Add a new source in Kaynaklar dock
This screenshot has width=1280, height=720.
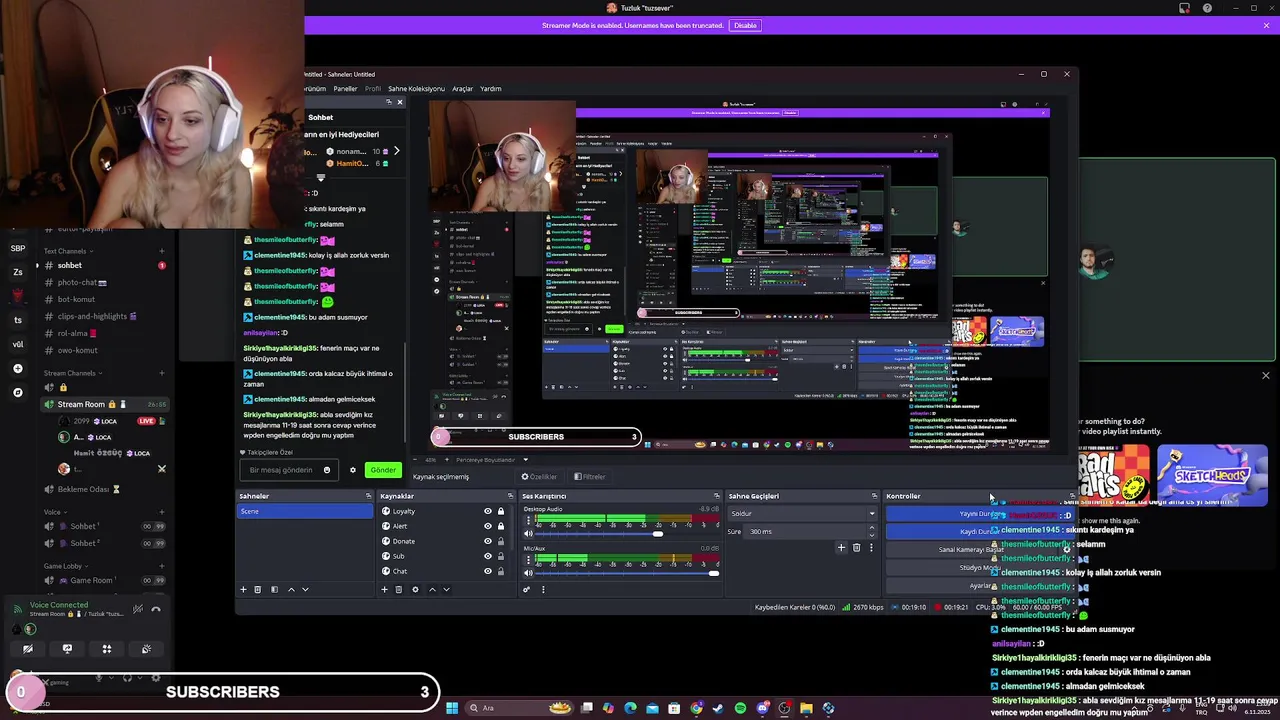click(384, 589)
